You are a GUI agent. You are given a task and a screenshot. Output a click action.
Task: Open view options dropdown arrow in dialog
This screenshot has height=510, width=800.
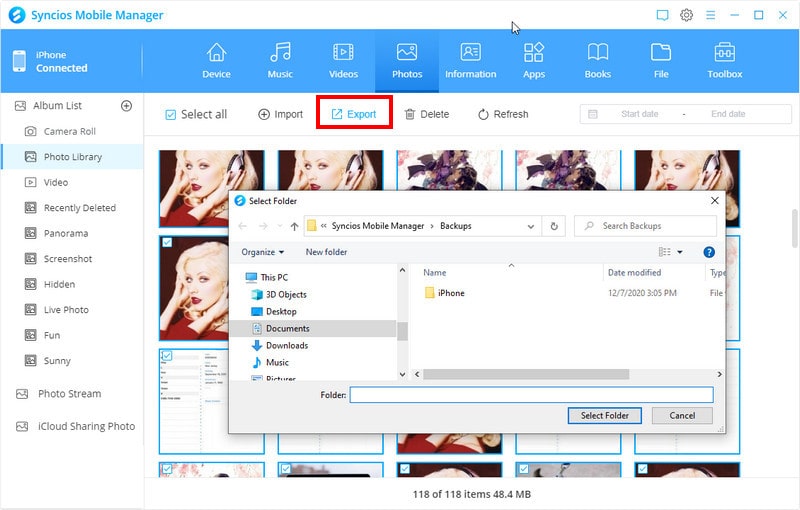pos(680,252)
